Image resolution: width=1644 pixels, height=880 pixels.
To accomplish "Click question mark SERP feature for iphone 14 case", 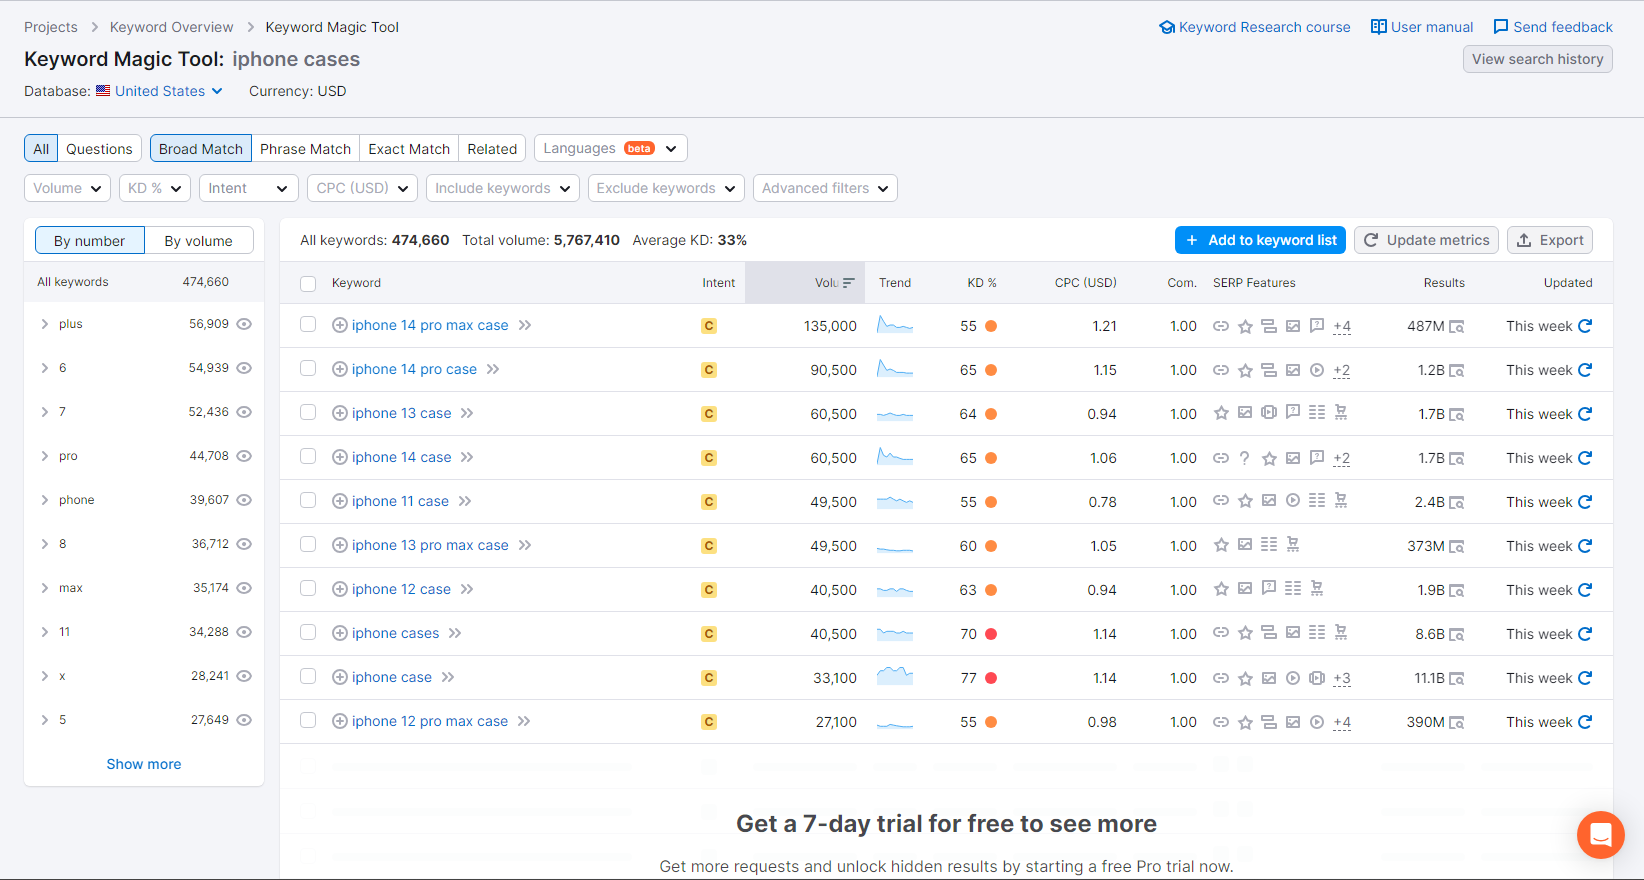I will coord(1245,458).
